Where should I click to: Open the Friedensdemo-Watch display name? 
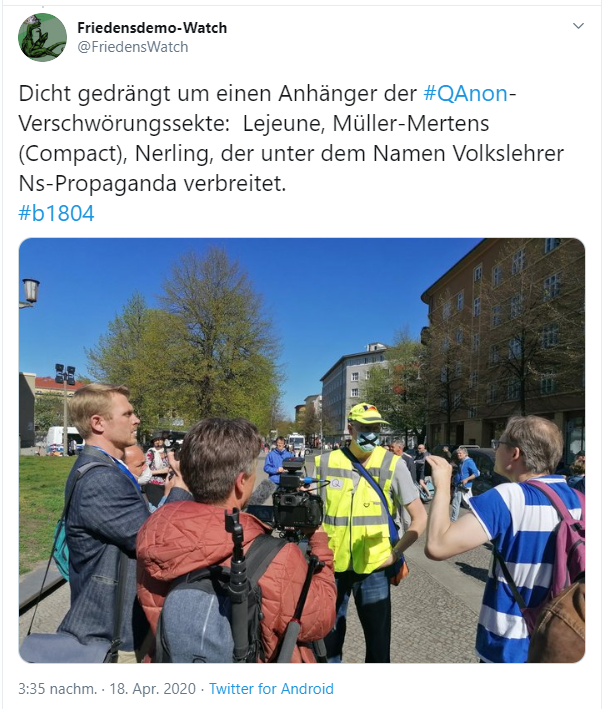click(x=152, y=28)
